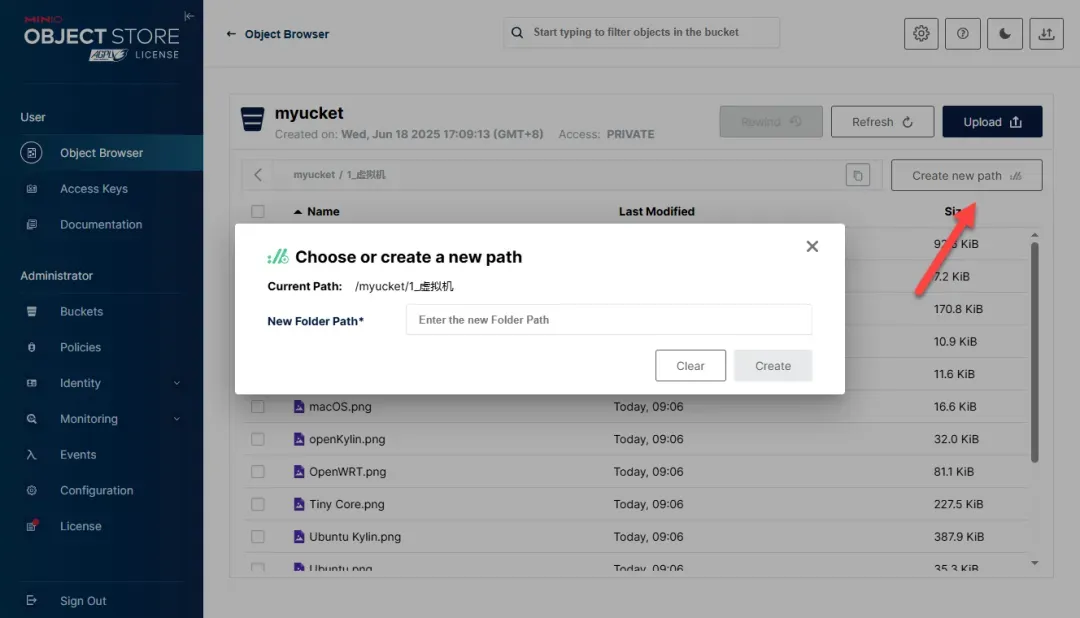Sort by Name column arrow
Image resolution: width=1080 pixels, height=618 pixels.
297,212
